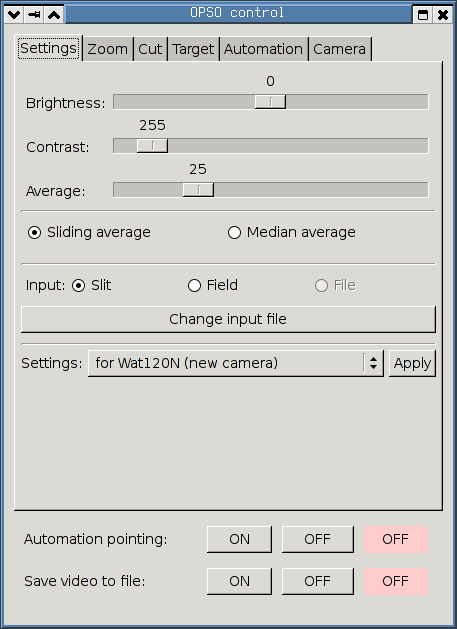
Task: Open window menu down-arrow in title bar
Action: 14,15
